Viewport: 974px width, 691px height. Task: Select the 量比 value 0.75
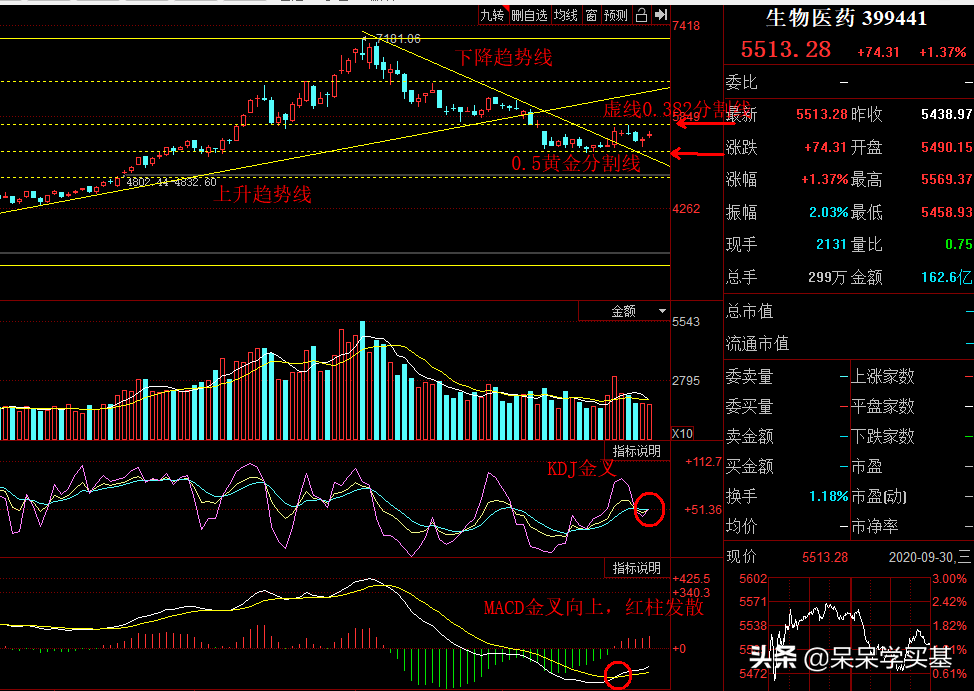[958, 245]
